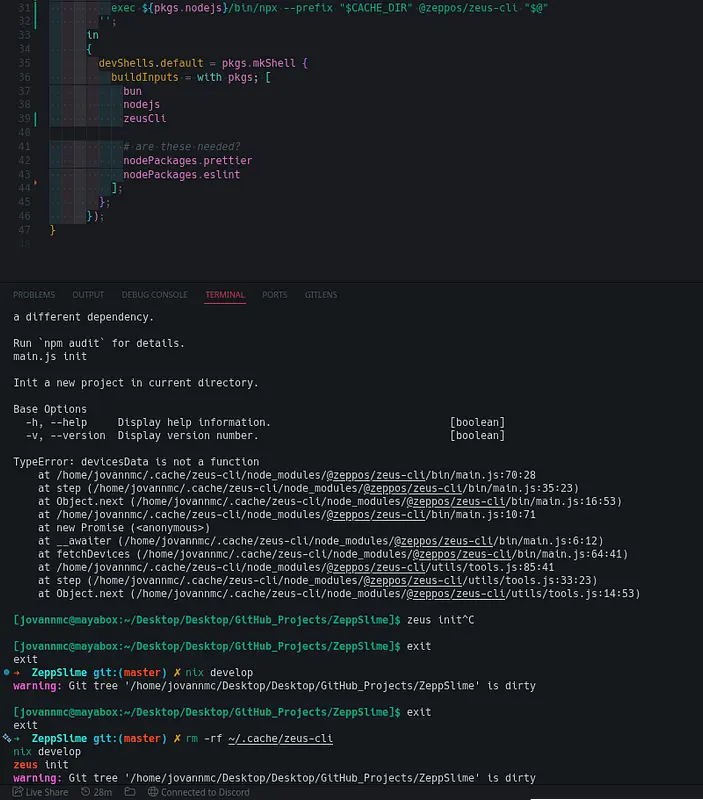Click green git change bar at line 39
703x800 pixels.
click(x=36, y=119)
